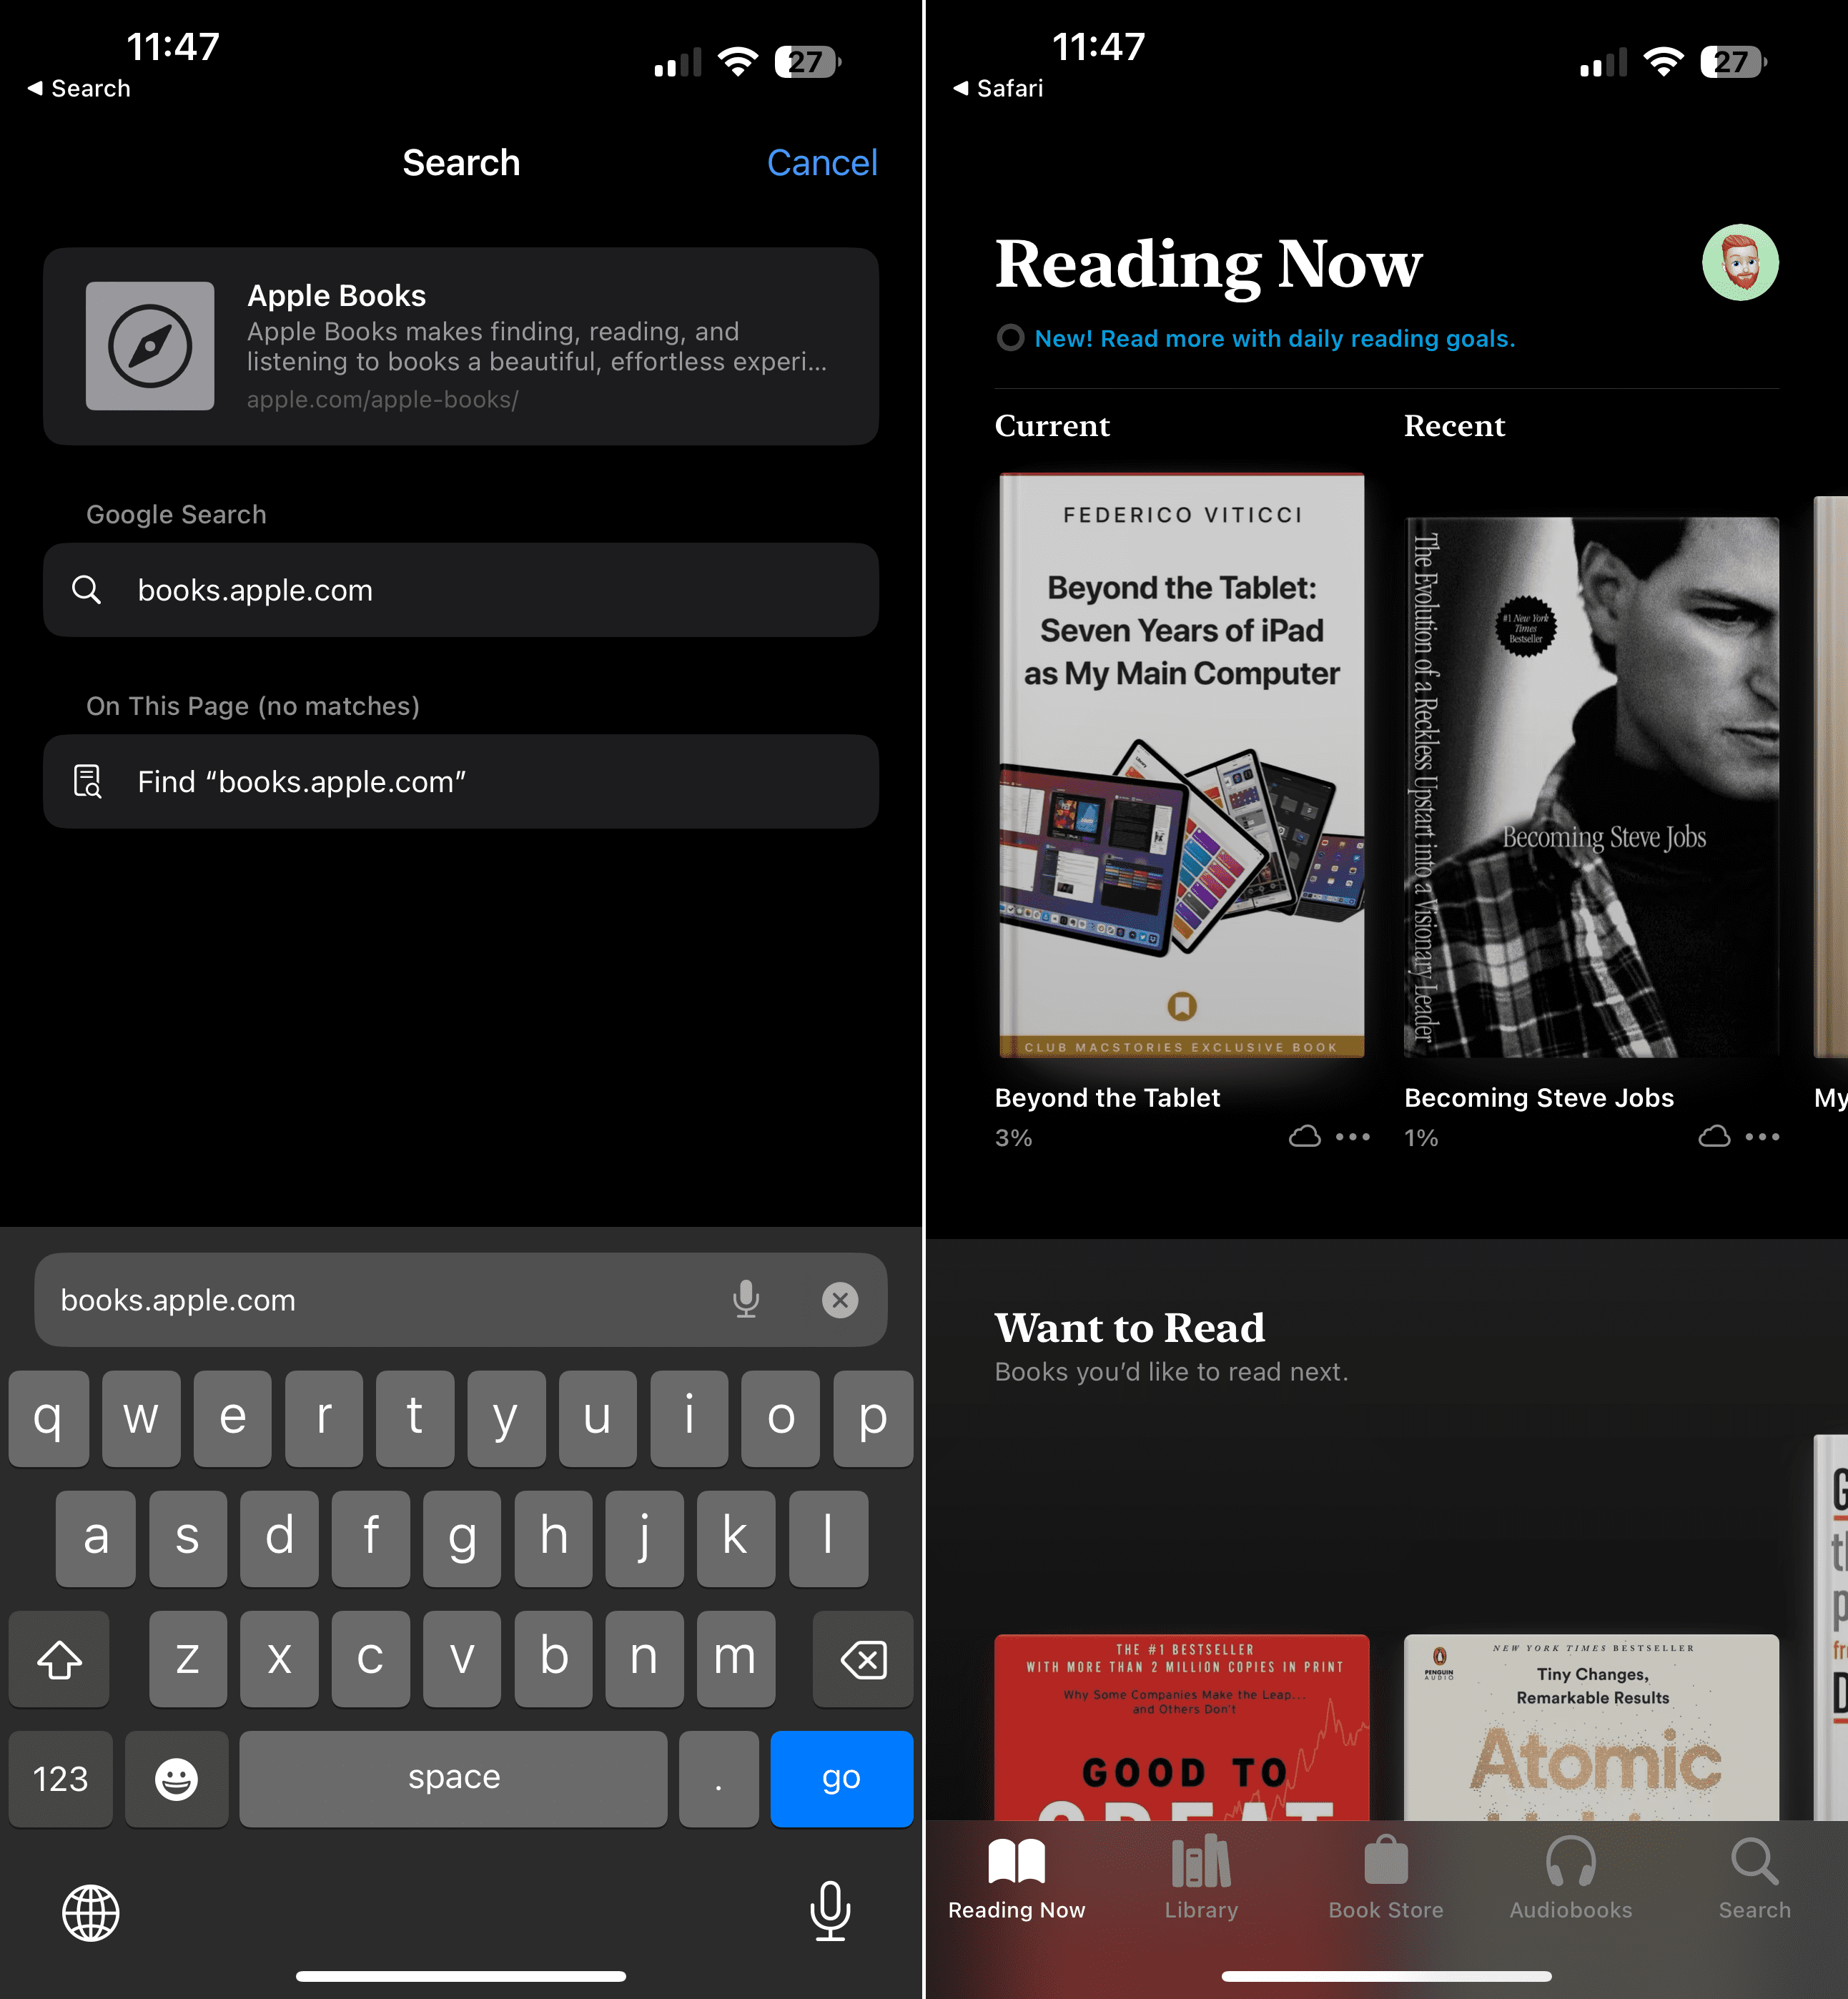The width and height of the screenshot is (1848, 1999).
Task: Switch to the Library tab
Action: [x=1201, y=1879]
